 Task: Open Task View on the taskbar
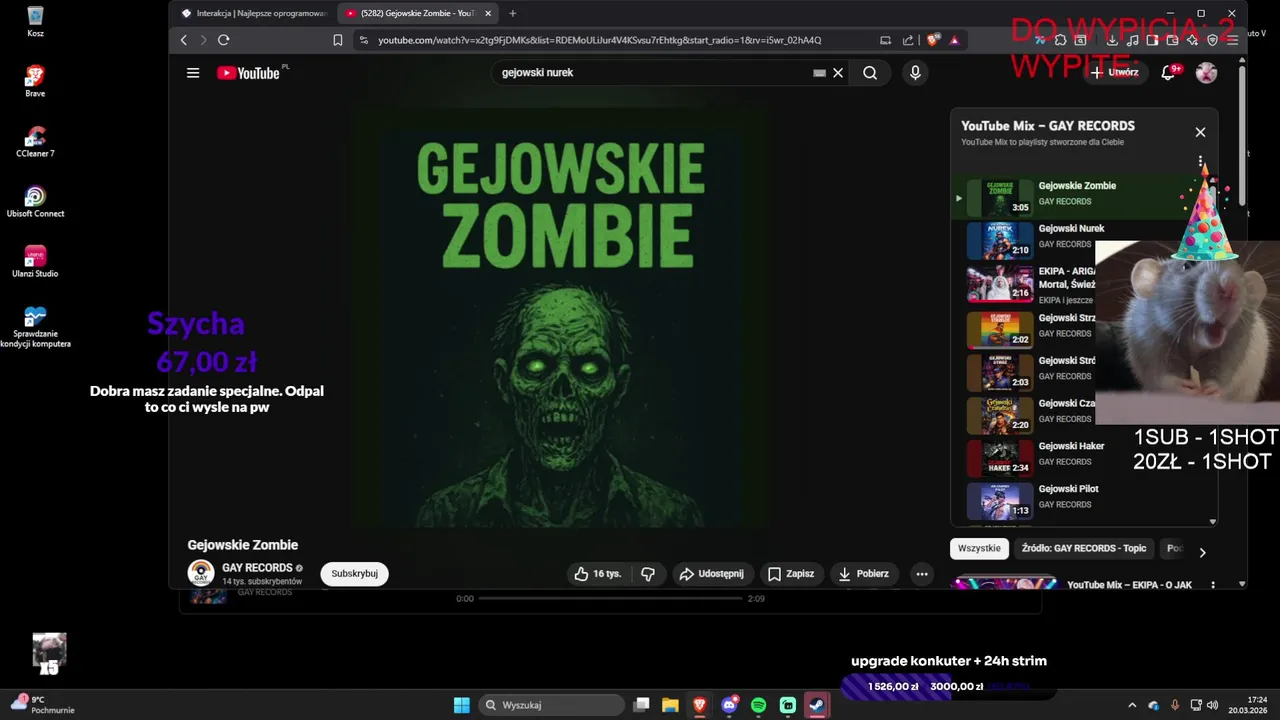[x=642, y=705]
